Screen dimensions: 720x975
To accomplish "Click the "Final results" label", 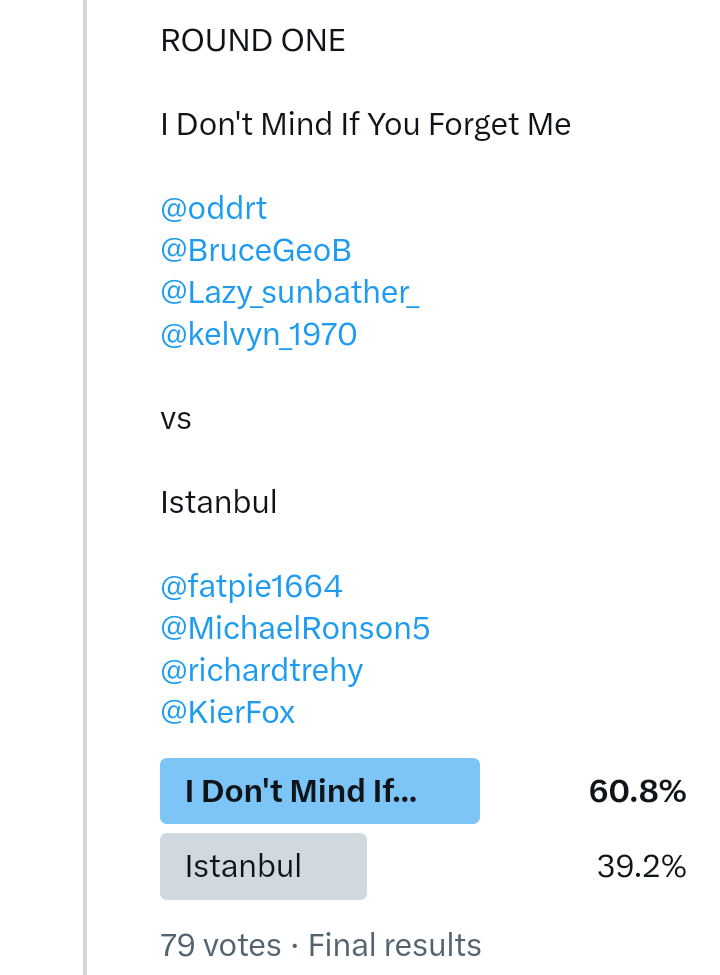I will tap(395, 945).
